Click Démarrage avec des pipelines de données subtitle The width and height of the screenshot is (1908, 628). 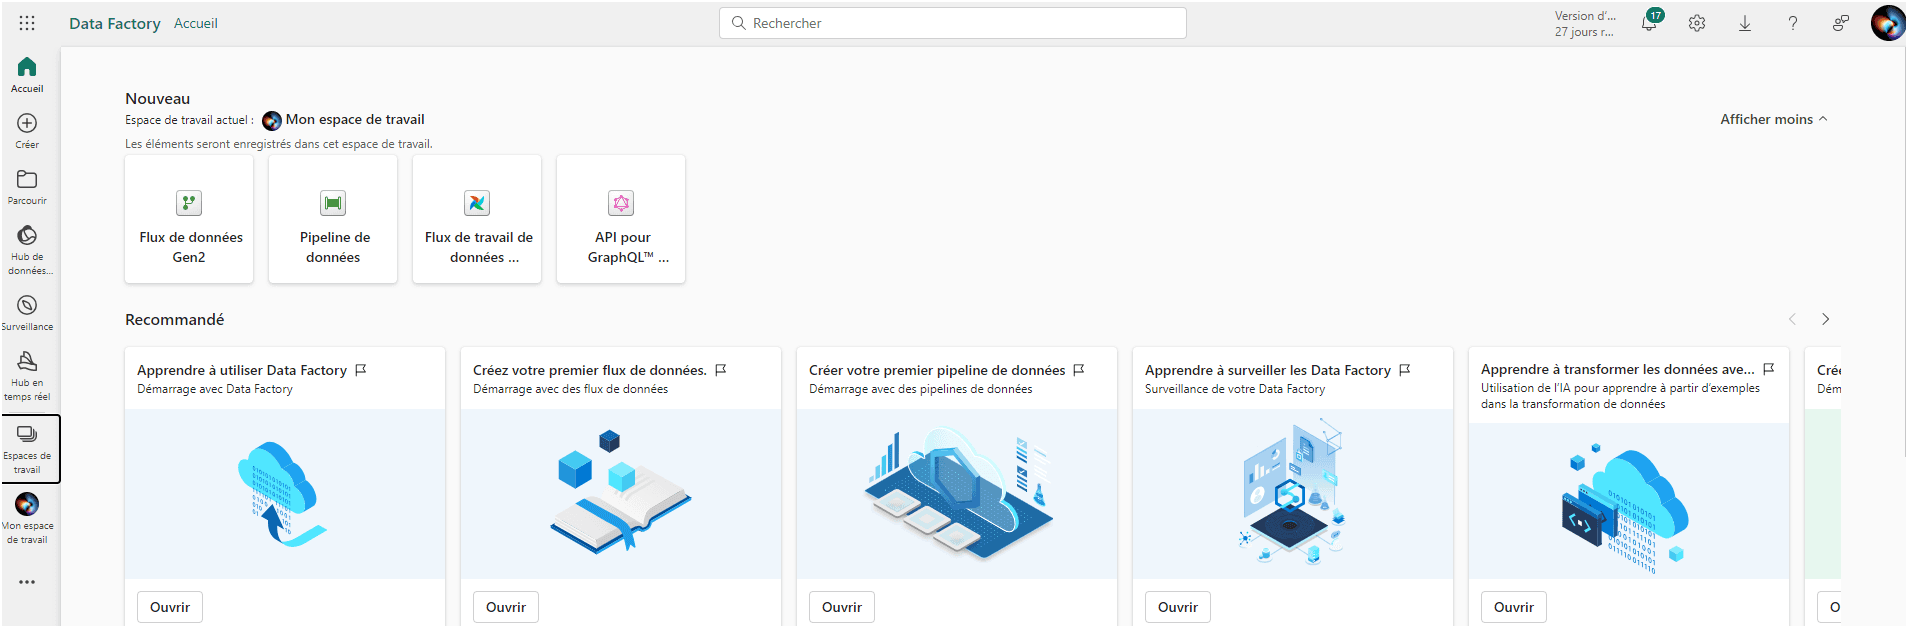coord(920,389)
